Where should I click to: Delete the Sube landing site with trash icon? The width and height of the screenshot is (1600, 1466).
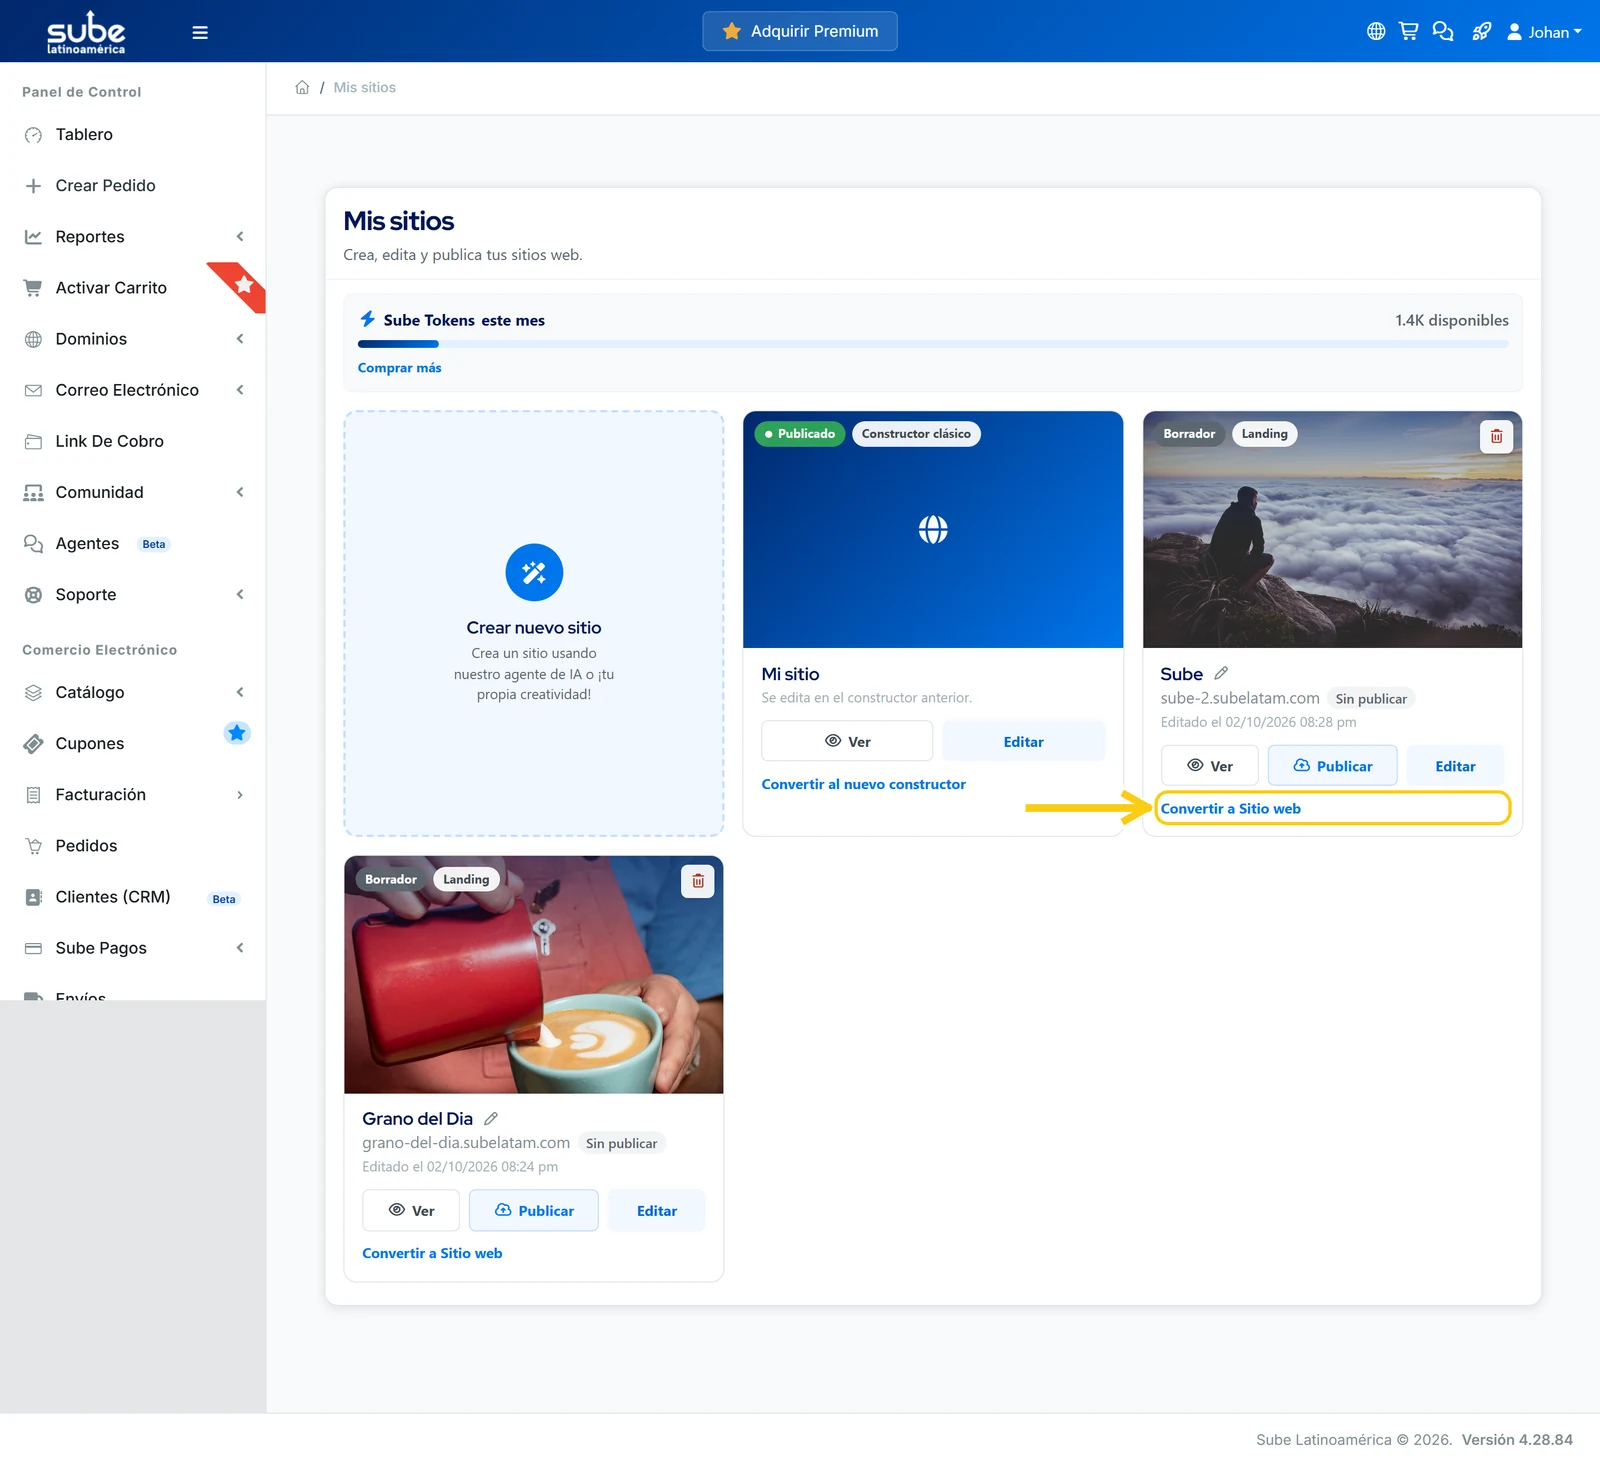coord(1496,436)
